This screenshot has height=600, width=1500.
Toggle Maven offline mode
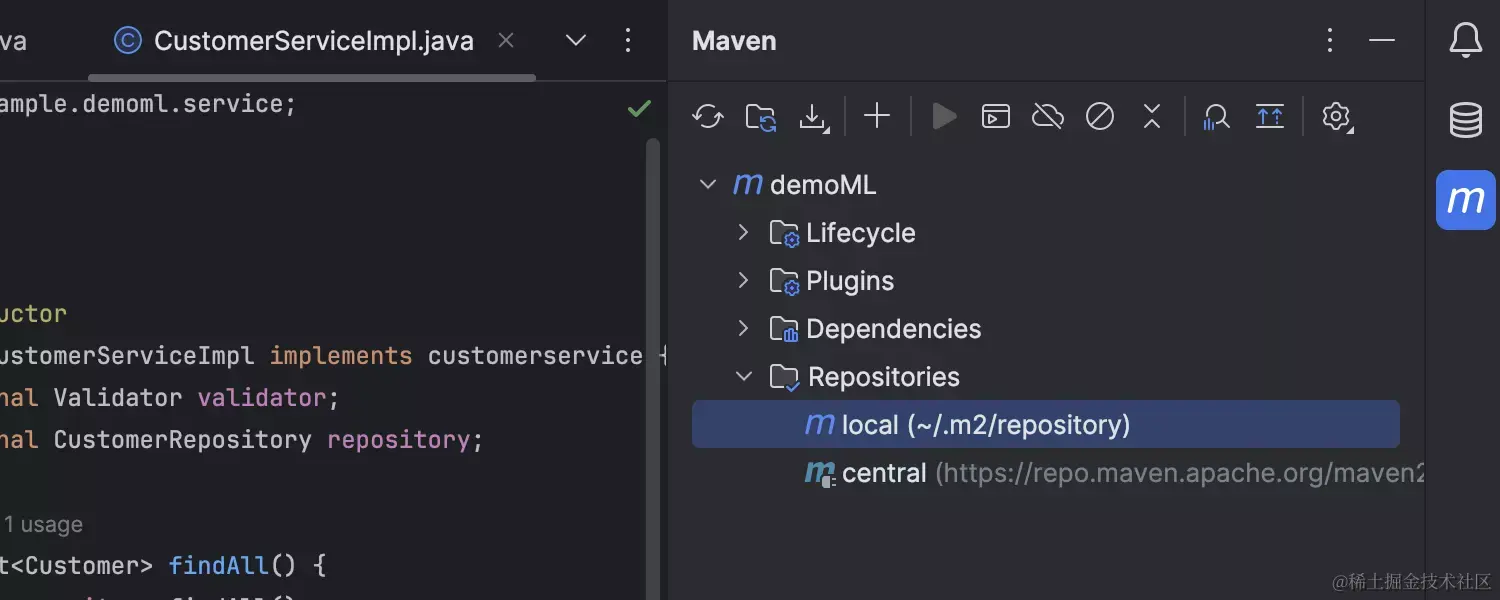click(x=1047, y=116)
